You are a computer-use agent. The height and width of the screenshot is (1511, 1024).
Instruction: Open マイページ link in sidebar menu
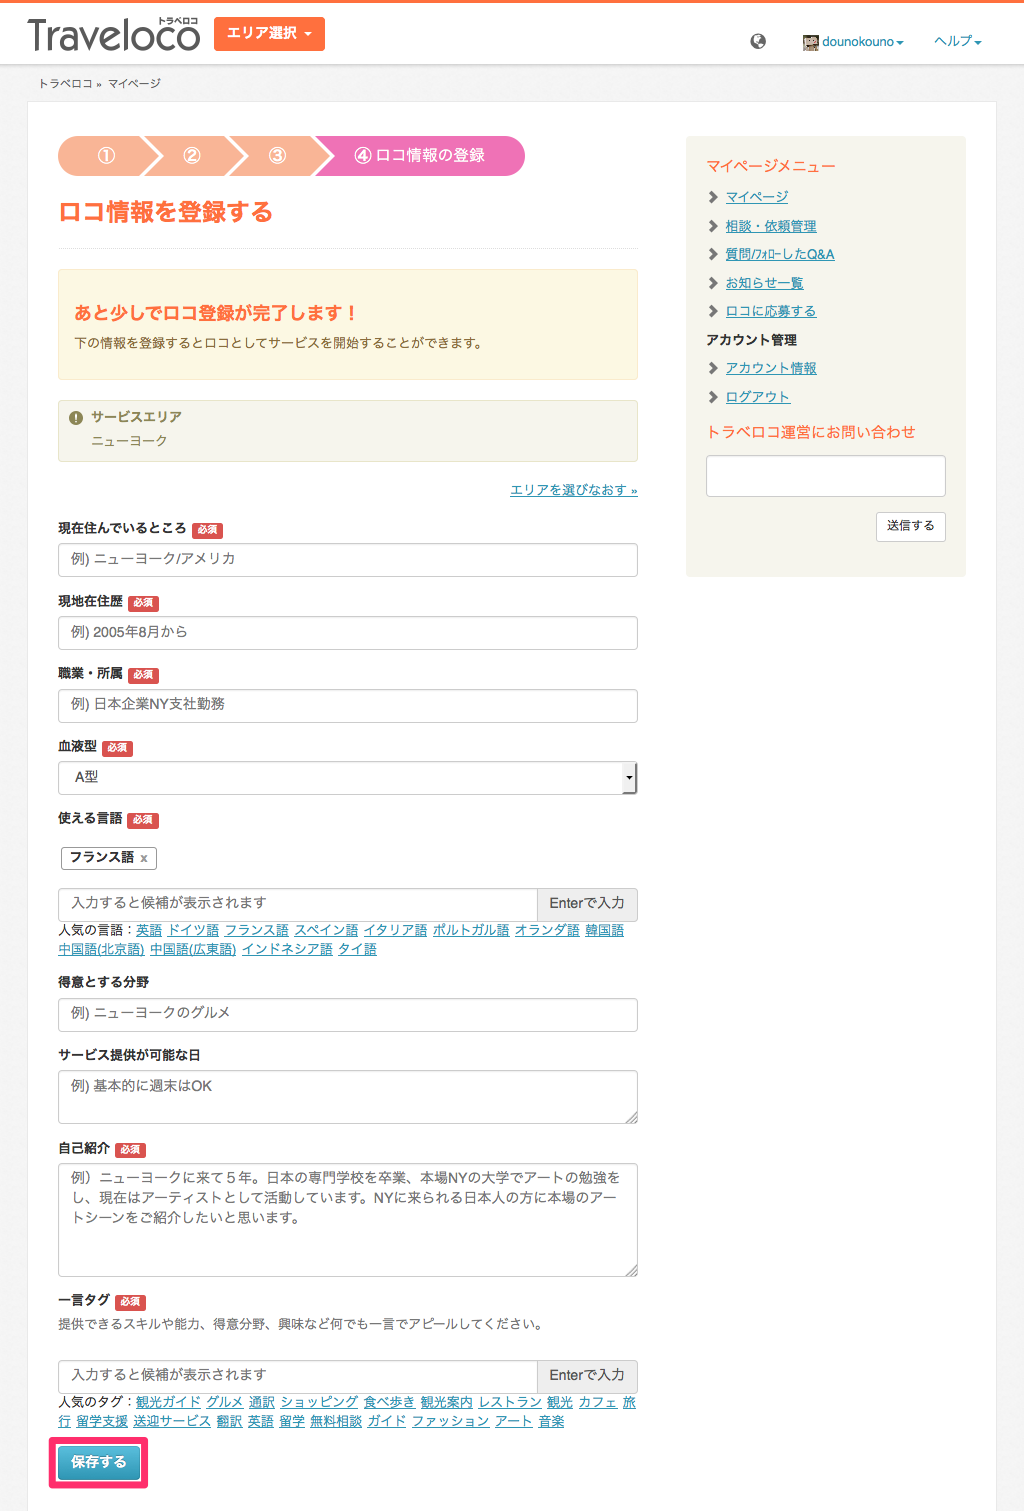pos(757,197)
